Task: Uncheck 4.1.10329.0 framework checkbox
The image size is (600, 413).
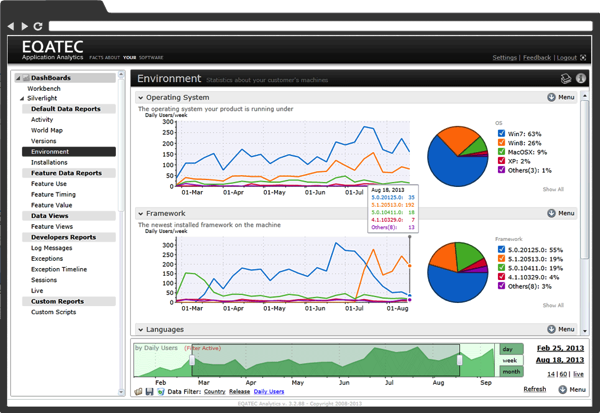Action: click(501, 277)
